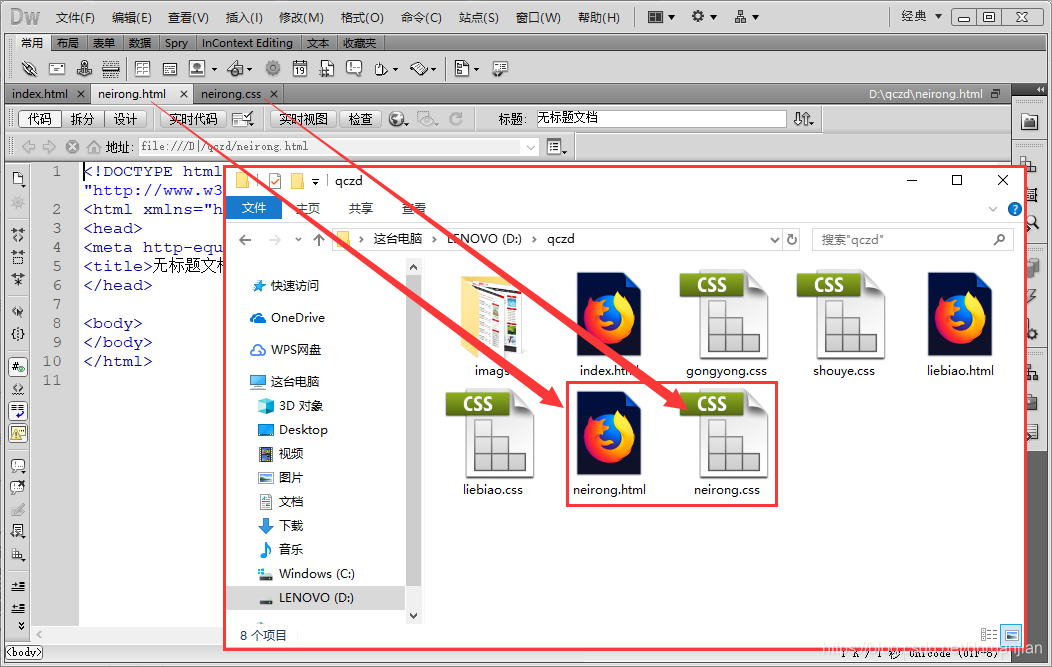Insert a server-side include

327,68
